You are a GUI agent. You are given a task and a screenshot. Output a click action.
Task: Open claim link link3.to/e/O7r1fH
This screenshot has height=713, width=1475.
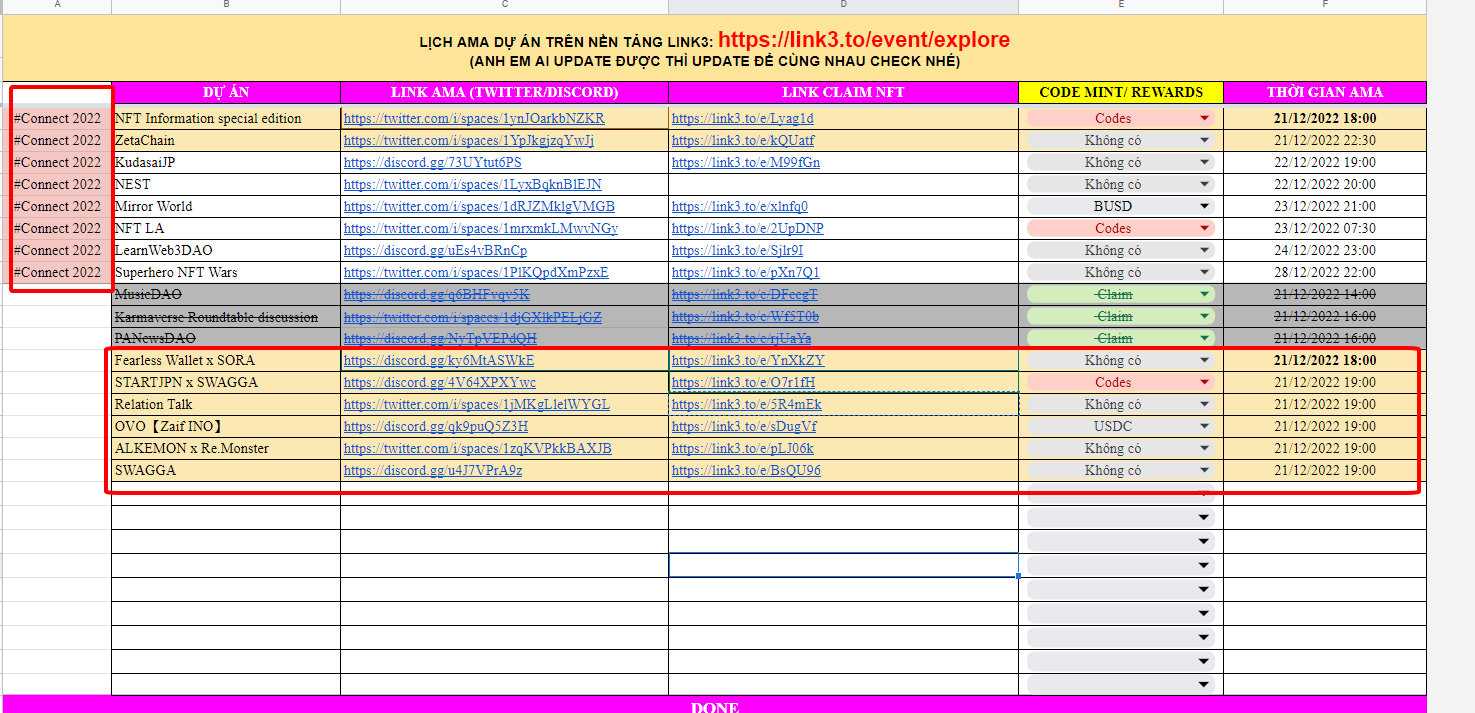pos(743,382)
